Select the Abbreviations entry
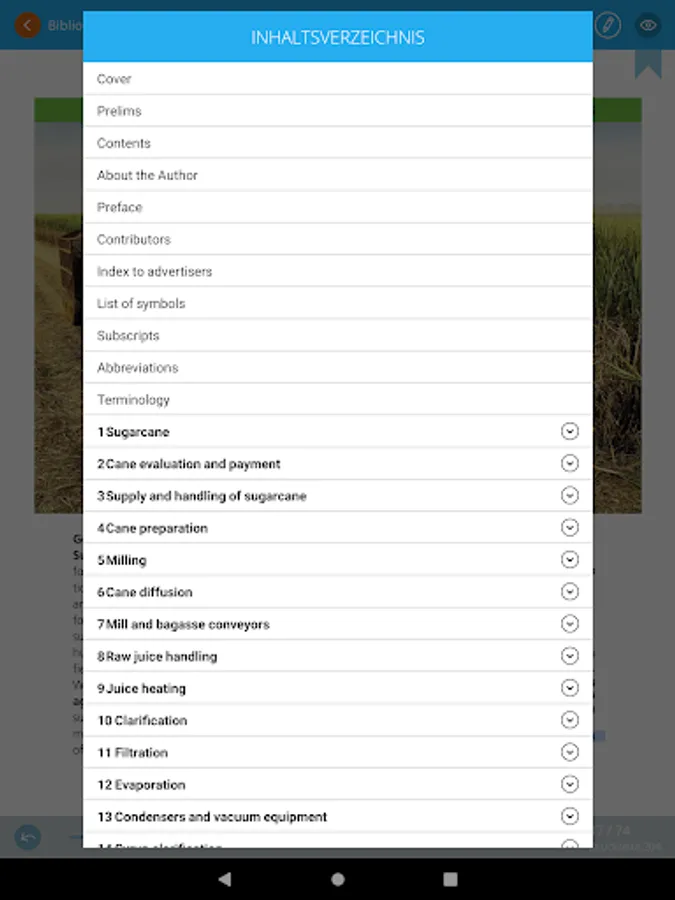 click(137, 367)
